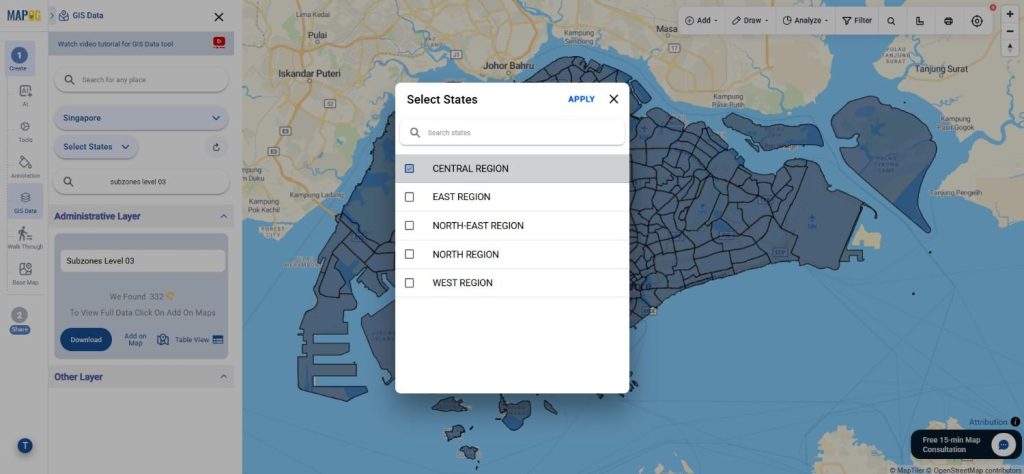
Task: Click the table icon beside Table View
Action: pyautogui.click(x=218, y=340)
